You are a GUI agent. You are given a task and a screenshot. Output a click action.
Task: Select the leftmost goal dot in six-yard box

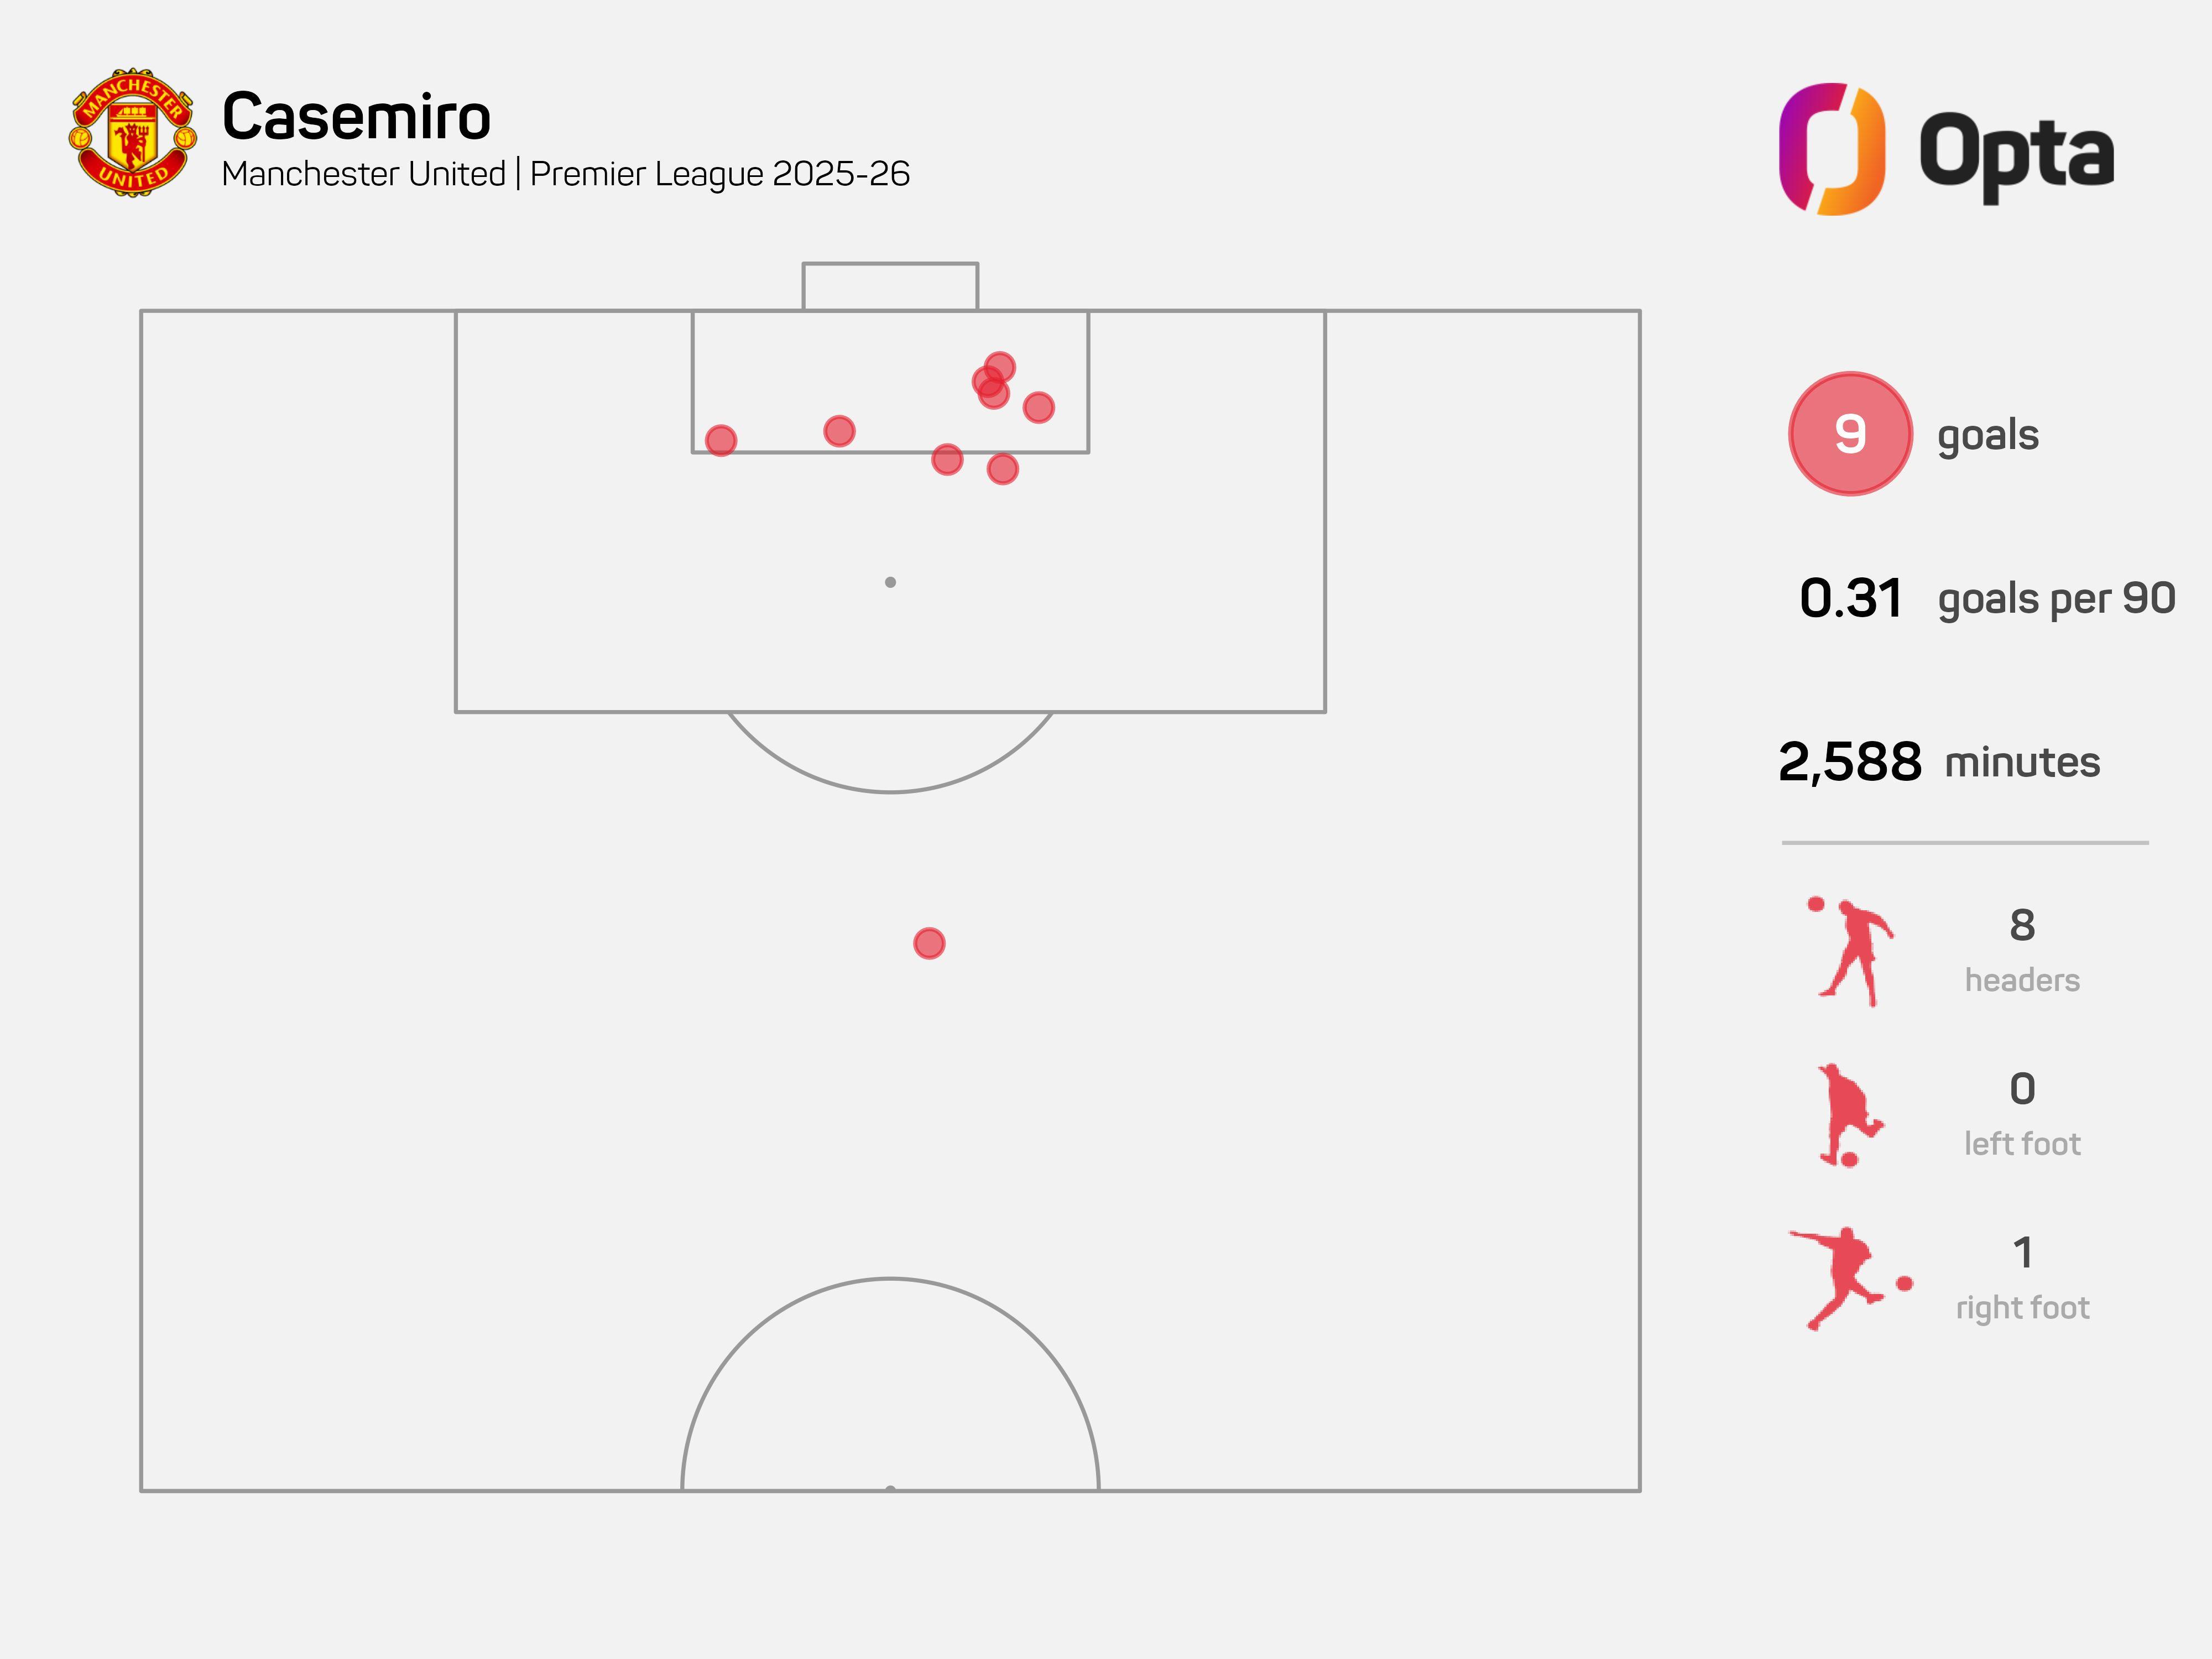[x=721, y=441]
